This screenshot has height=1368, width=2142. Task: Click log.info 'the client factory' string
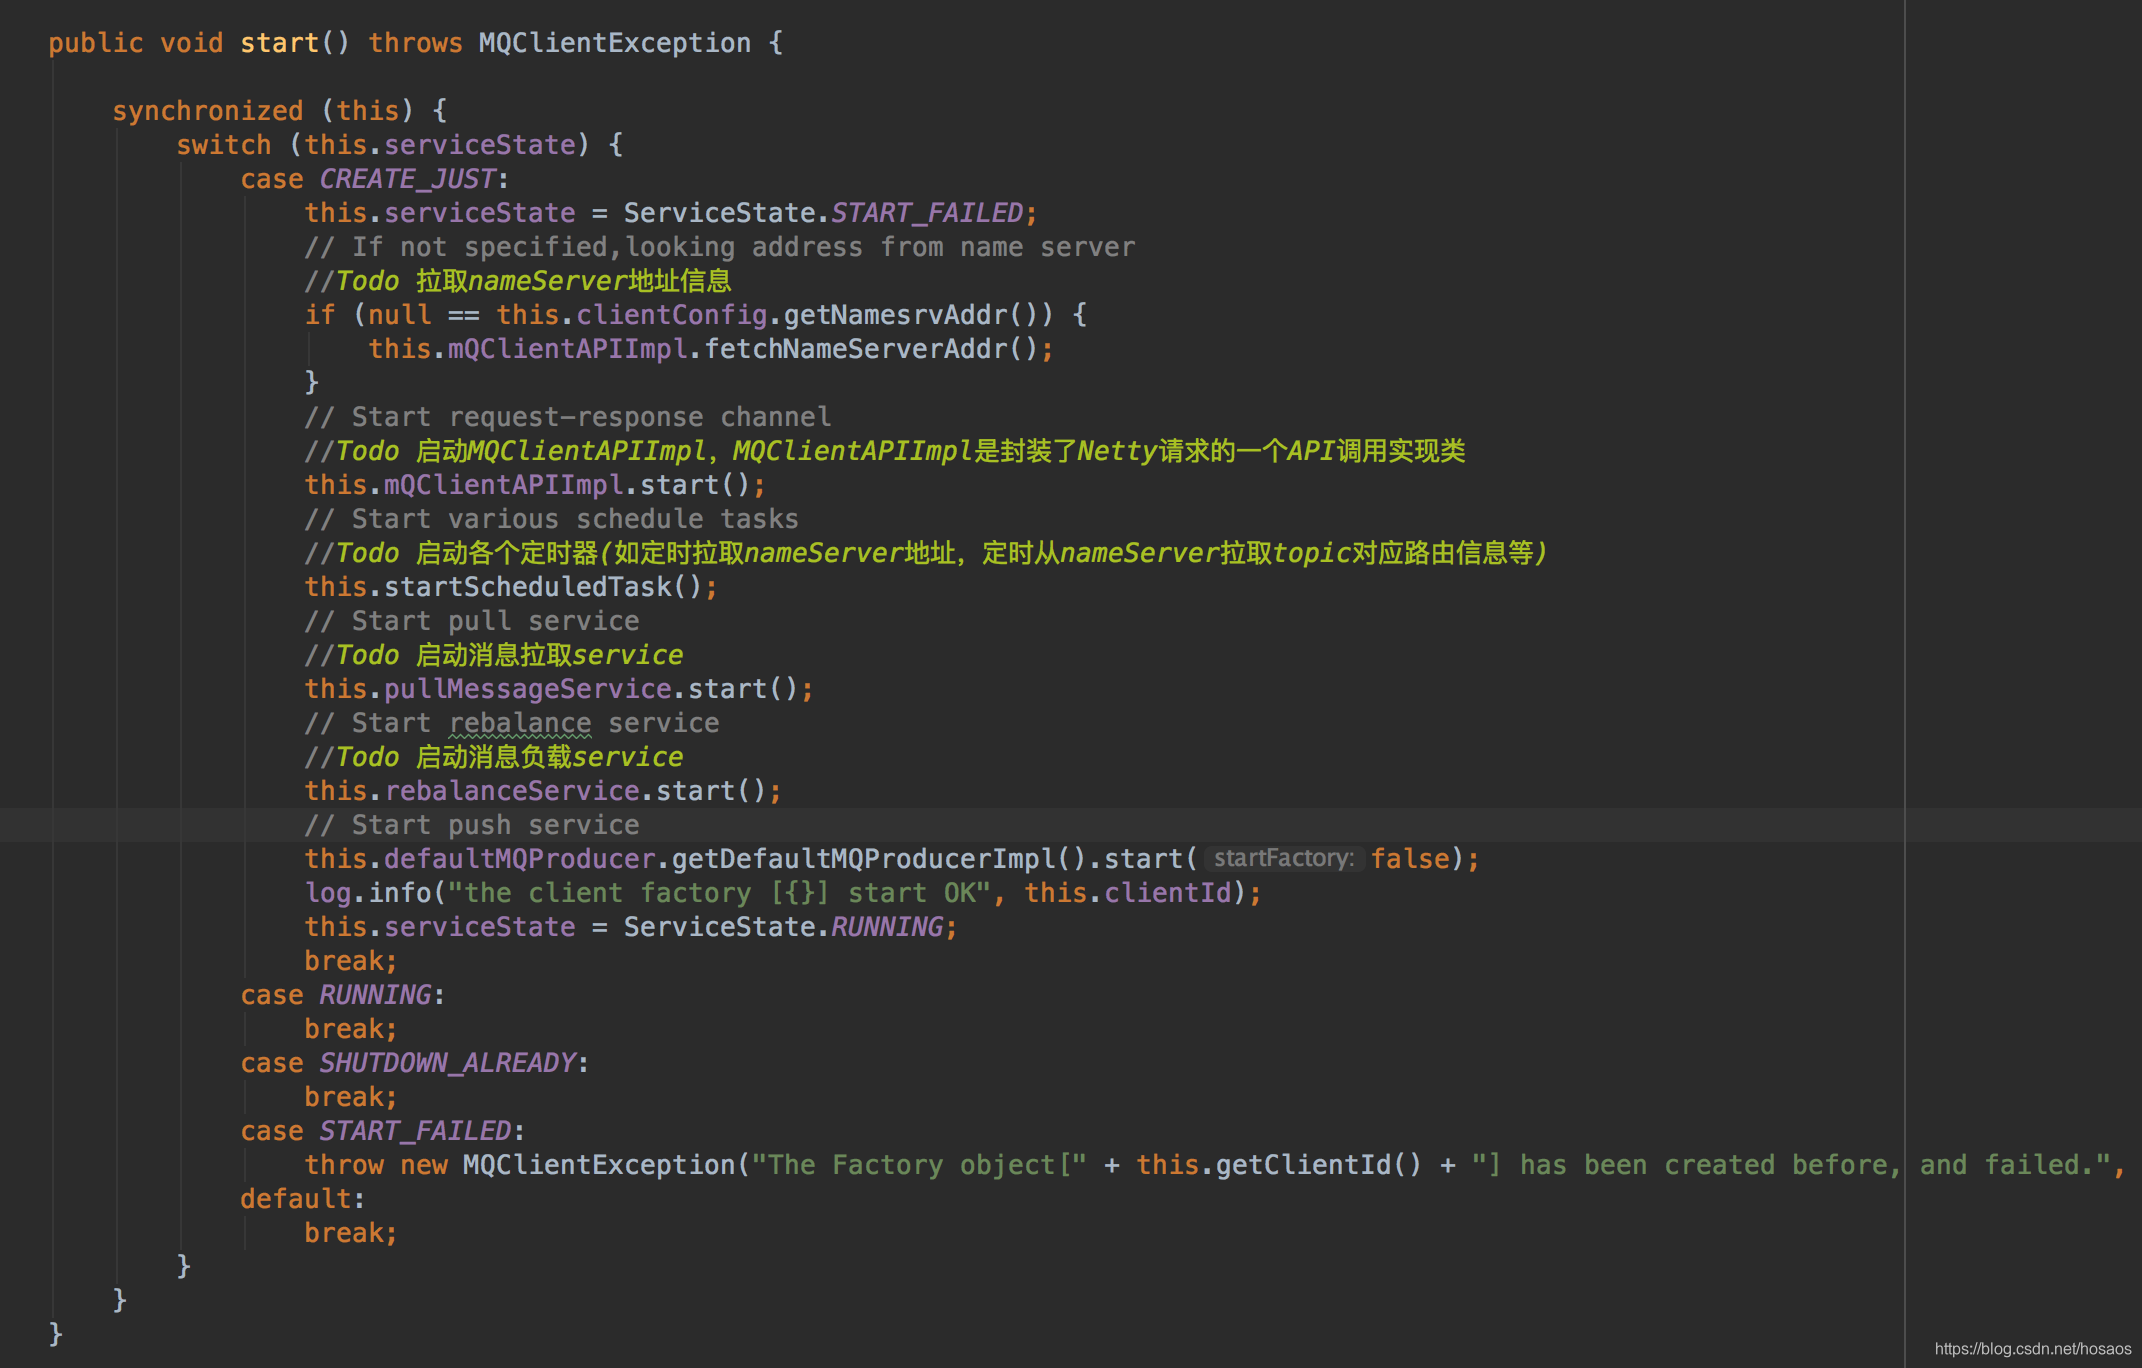click(x=719, y=893)
